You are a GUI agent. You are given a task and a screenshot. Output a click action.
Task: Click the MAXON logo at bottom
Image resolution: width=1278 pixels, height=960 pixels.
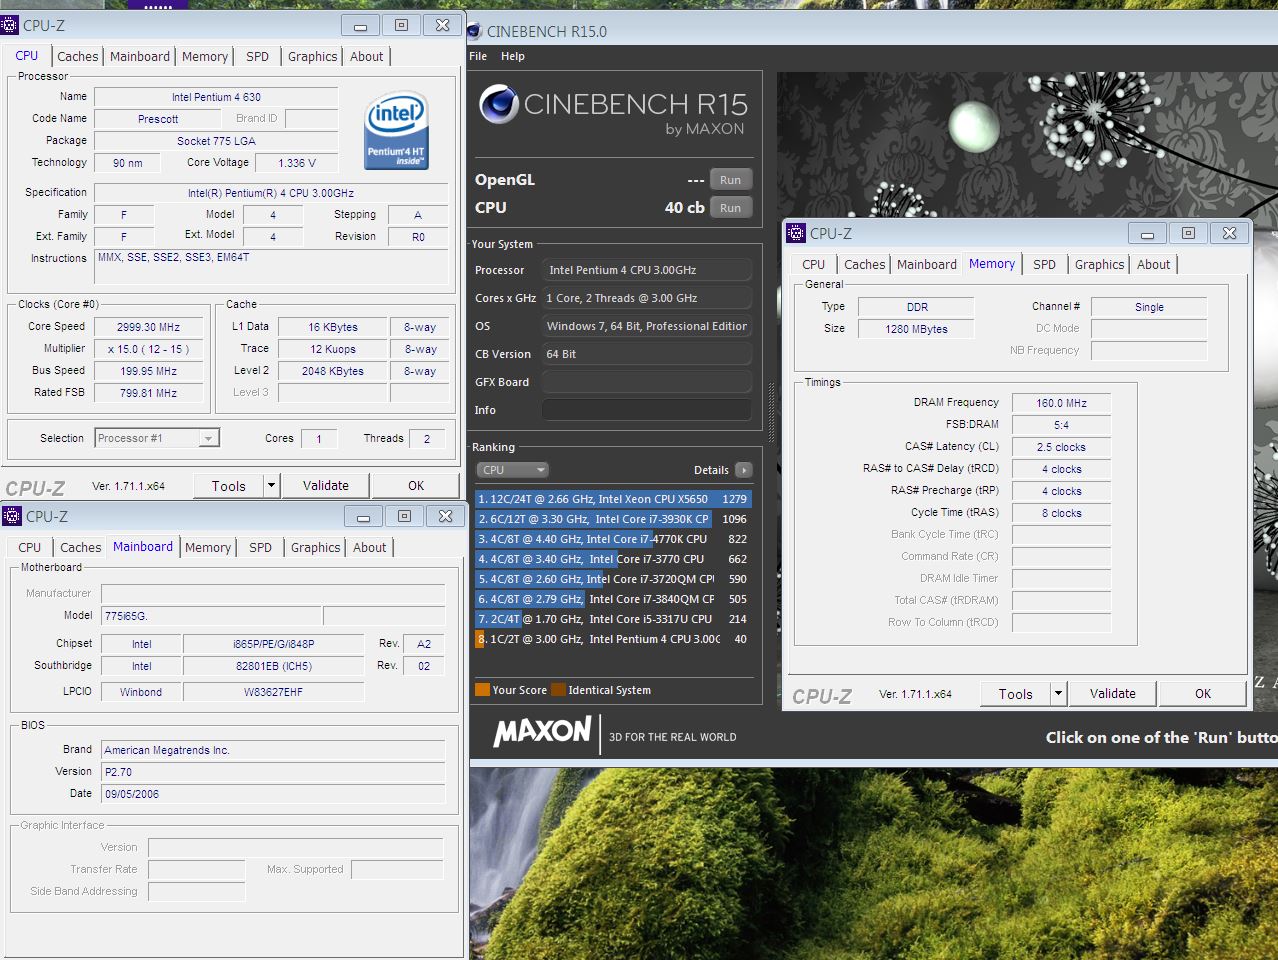tap(543, 732)
